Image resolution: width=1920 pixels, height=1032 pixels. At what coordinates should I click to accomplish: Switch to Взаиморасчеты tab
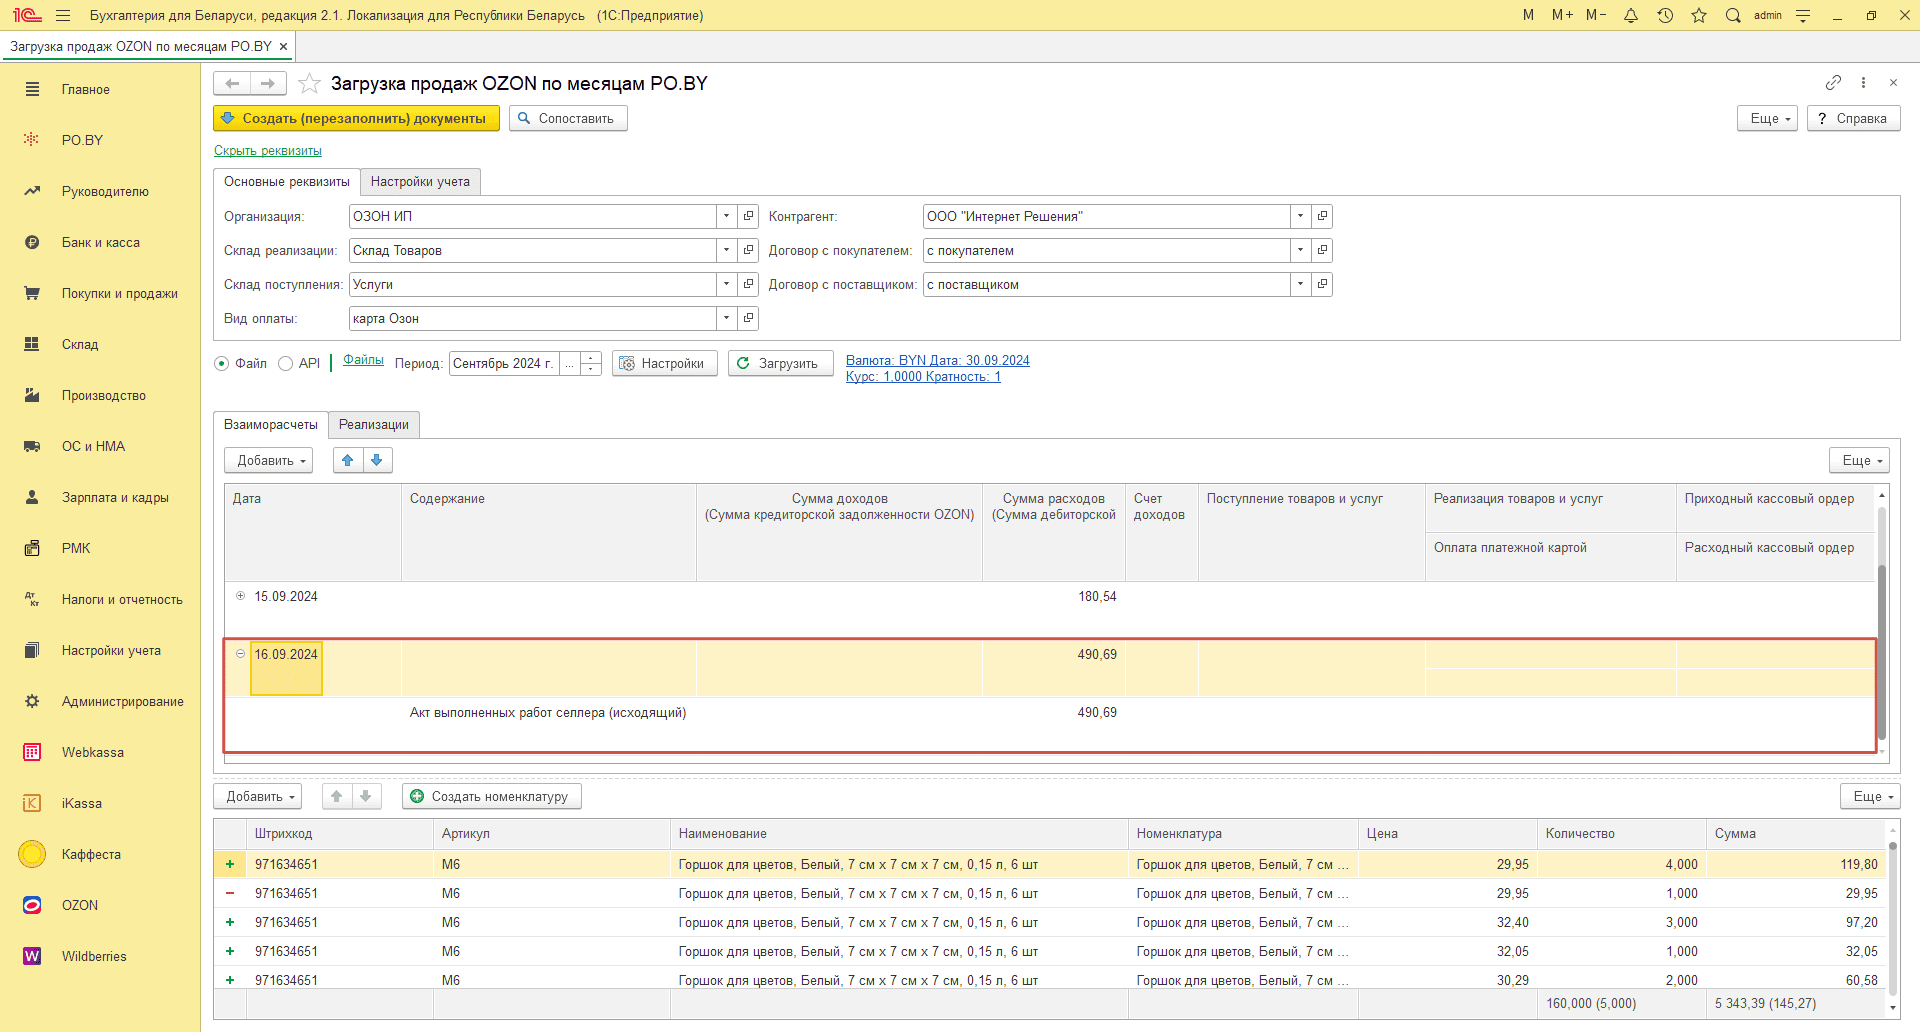(x=271, y=424)
